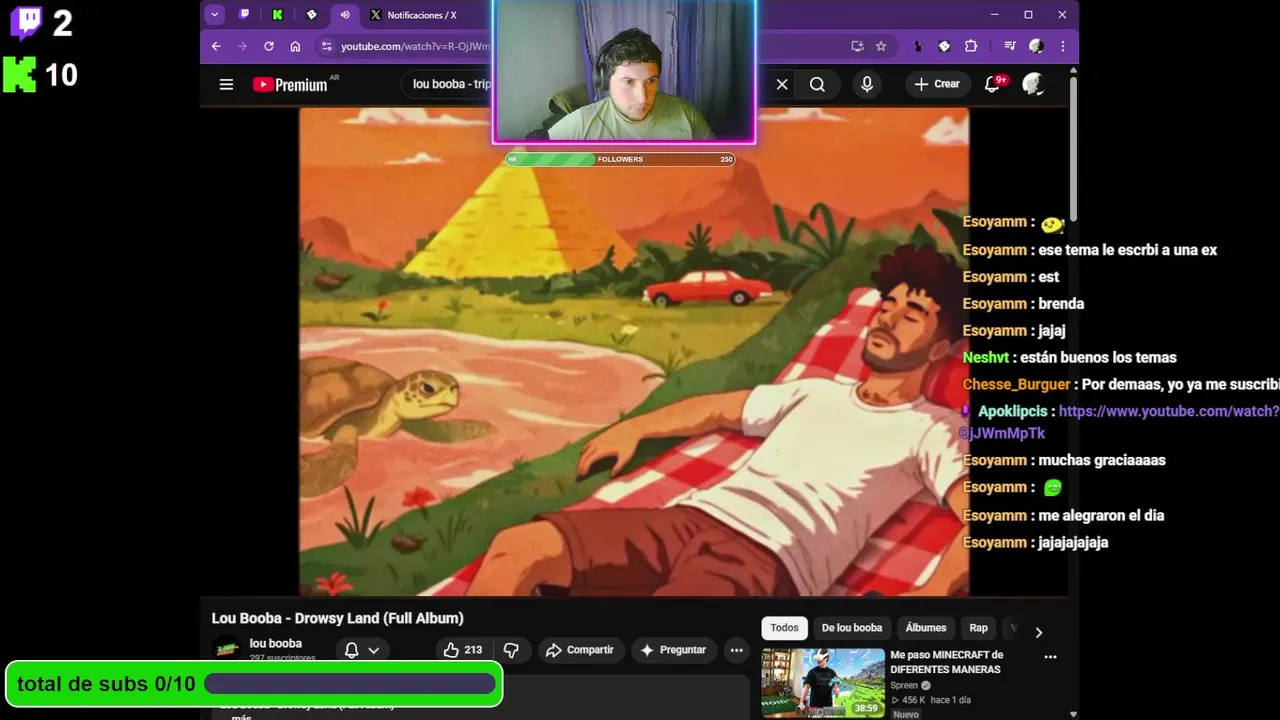Viewport: 1280px width, 720px height.
Task: Install app icon in address bar
Action: click(x=857, y=46)
